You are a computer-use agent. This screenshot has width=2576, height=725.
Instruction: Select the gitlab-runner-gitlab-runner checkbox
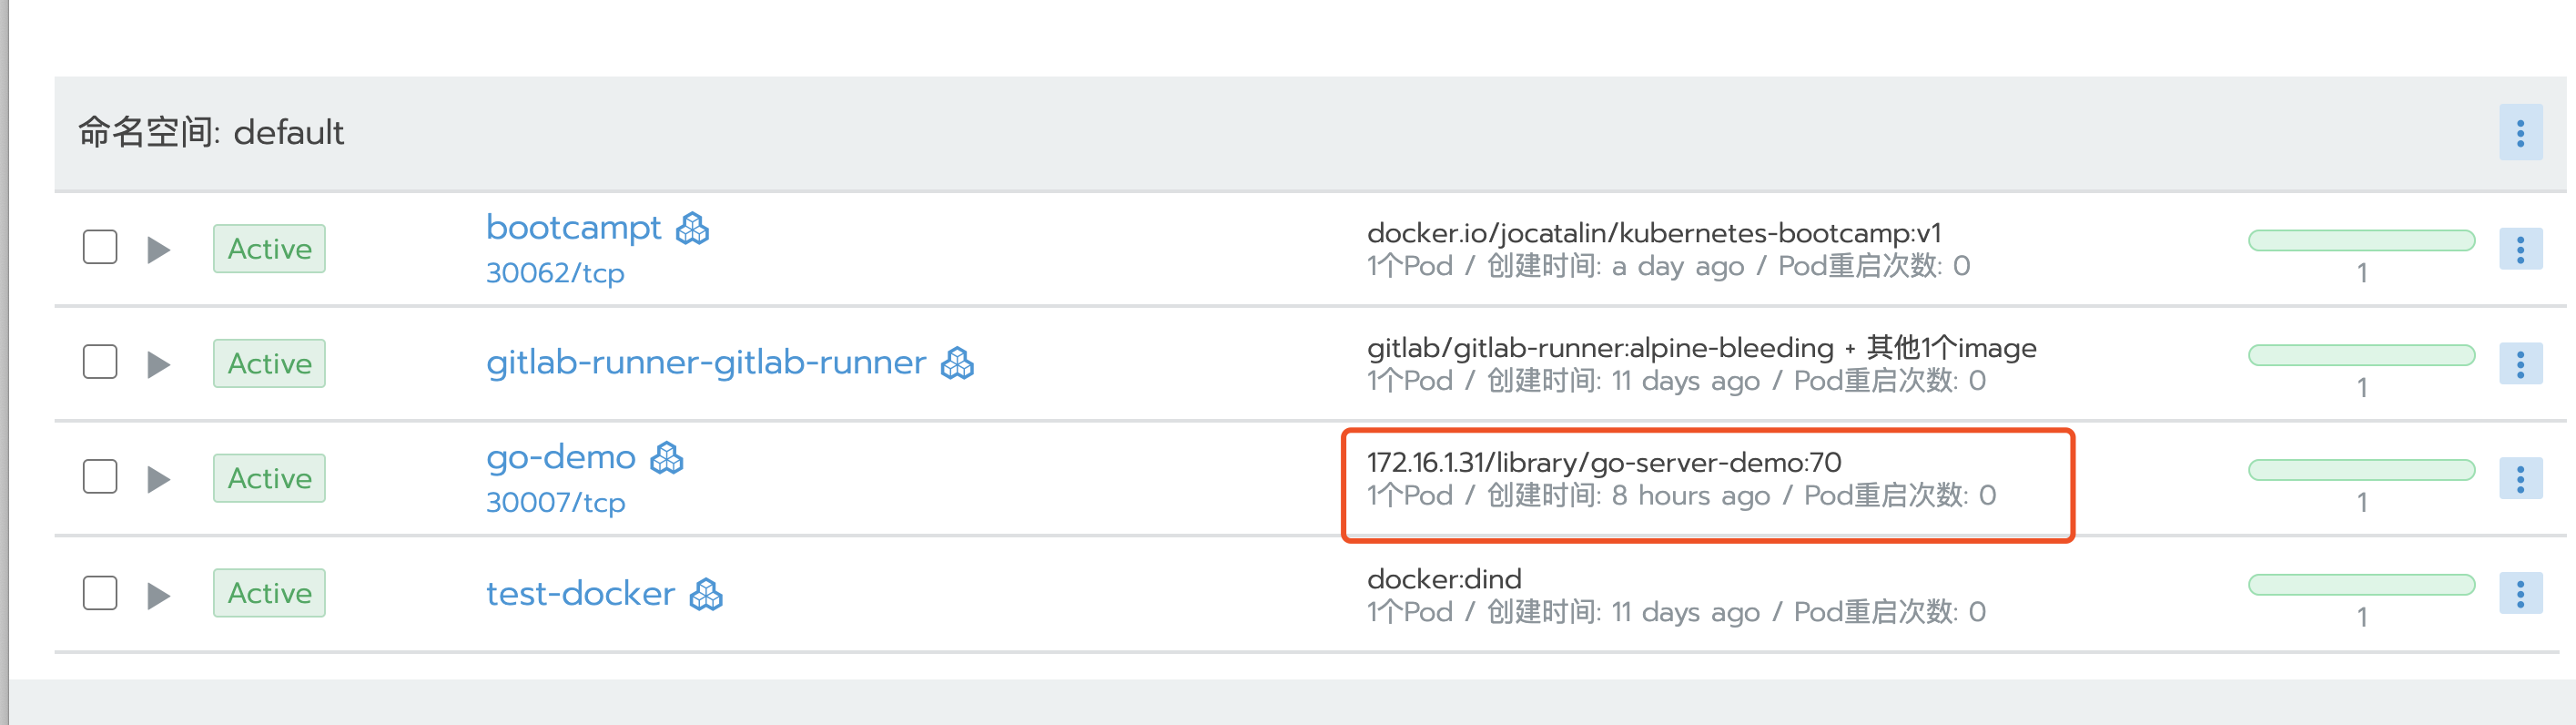tap(100, 362)
